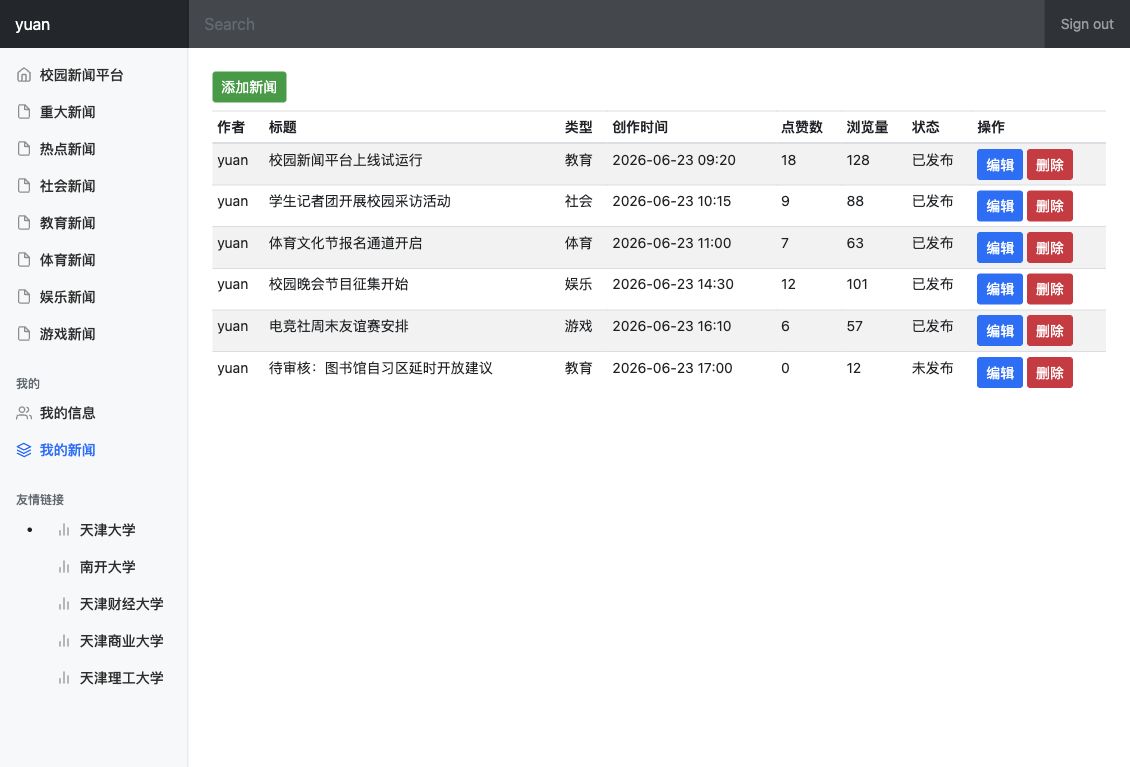Edit the 学生记者团开展校园采访活动 entry
Screen dimensions: 1130x767
point(1000,206)
